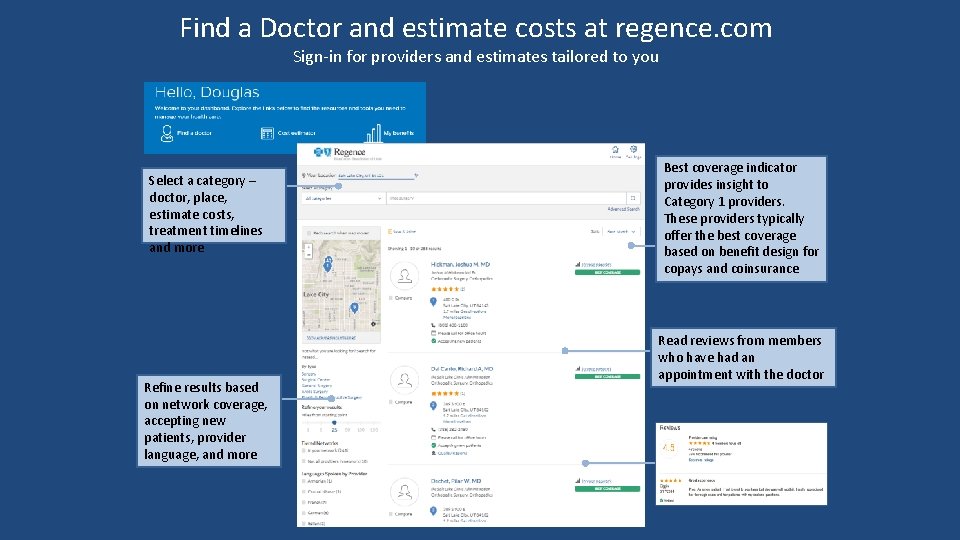960x540 pixels.
Task: Click Hickman's phone icon
Action: 433,326
